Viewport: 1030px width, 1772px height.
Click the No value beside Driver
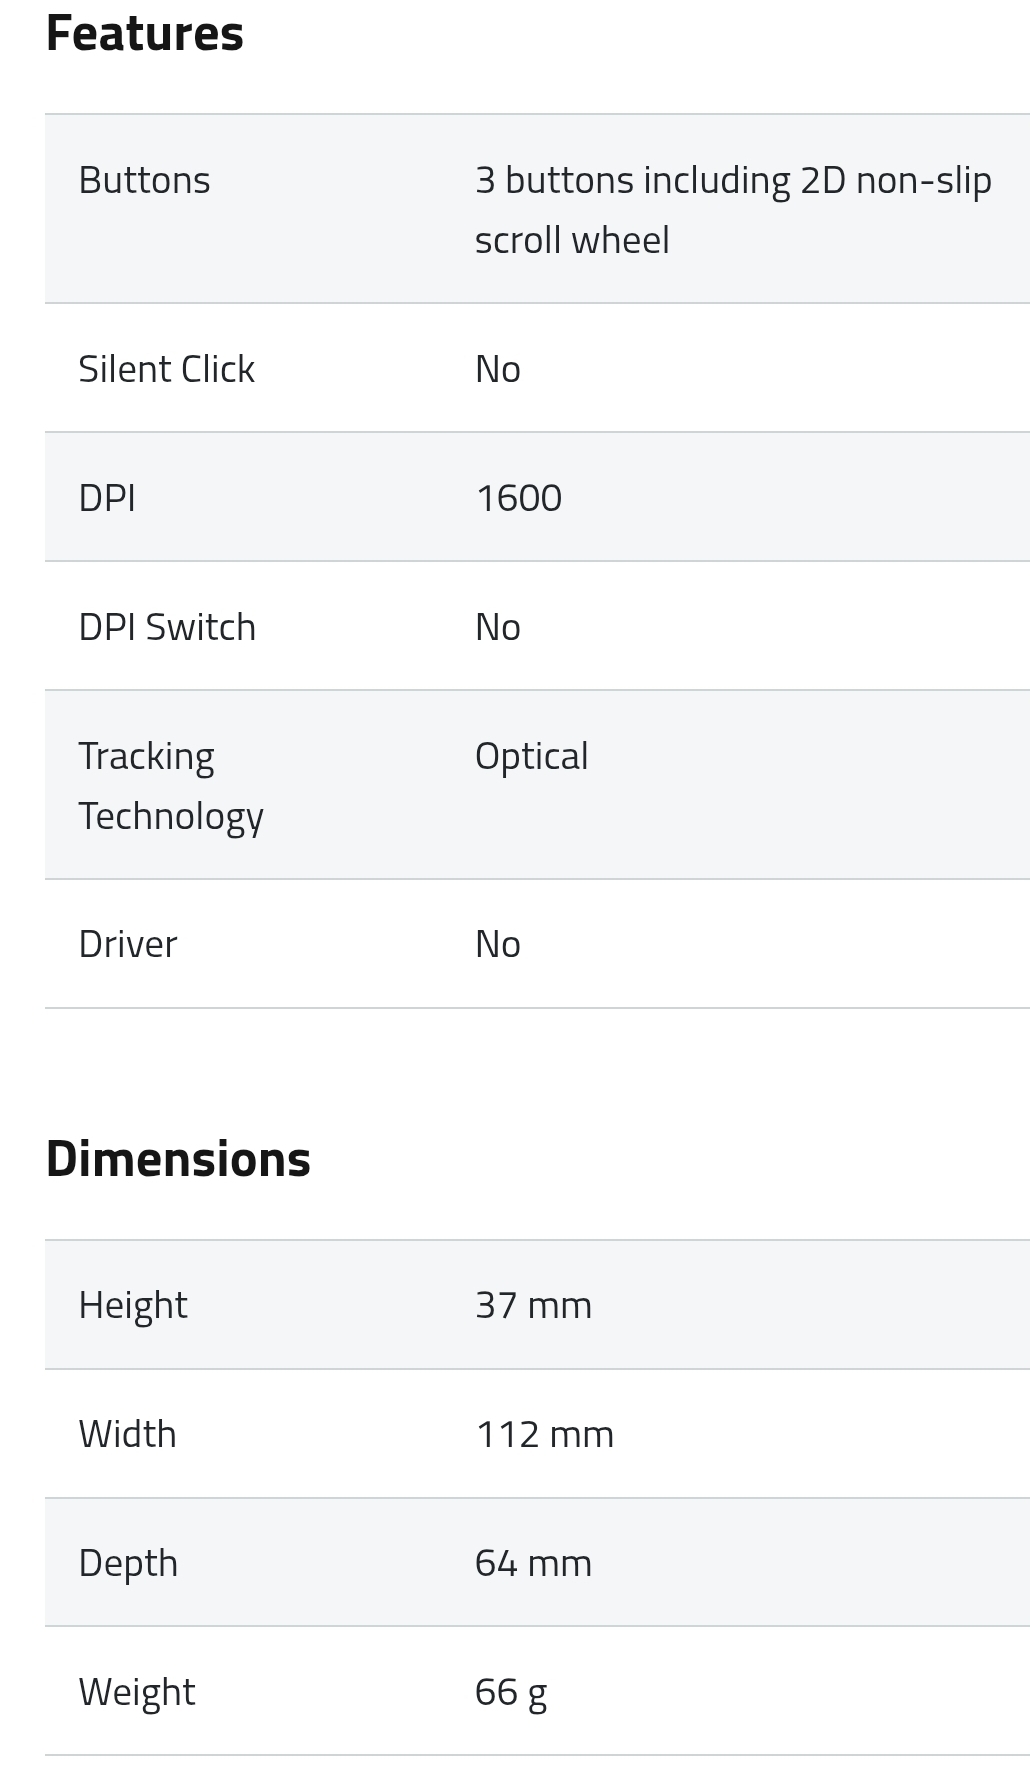pos(497,944)
